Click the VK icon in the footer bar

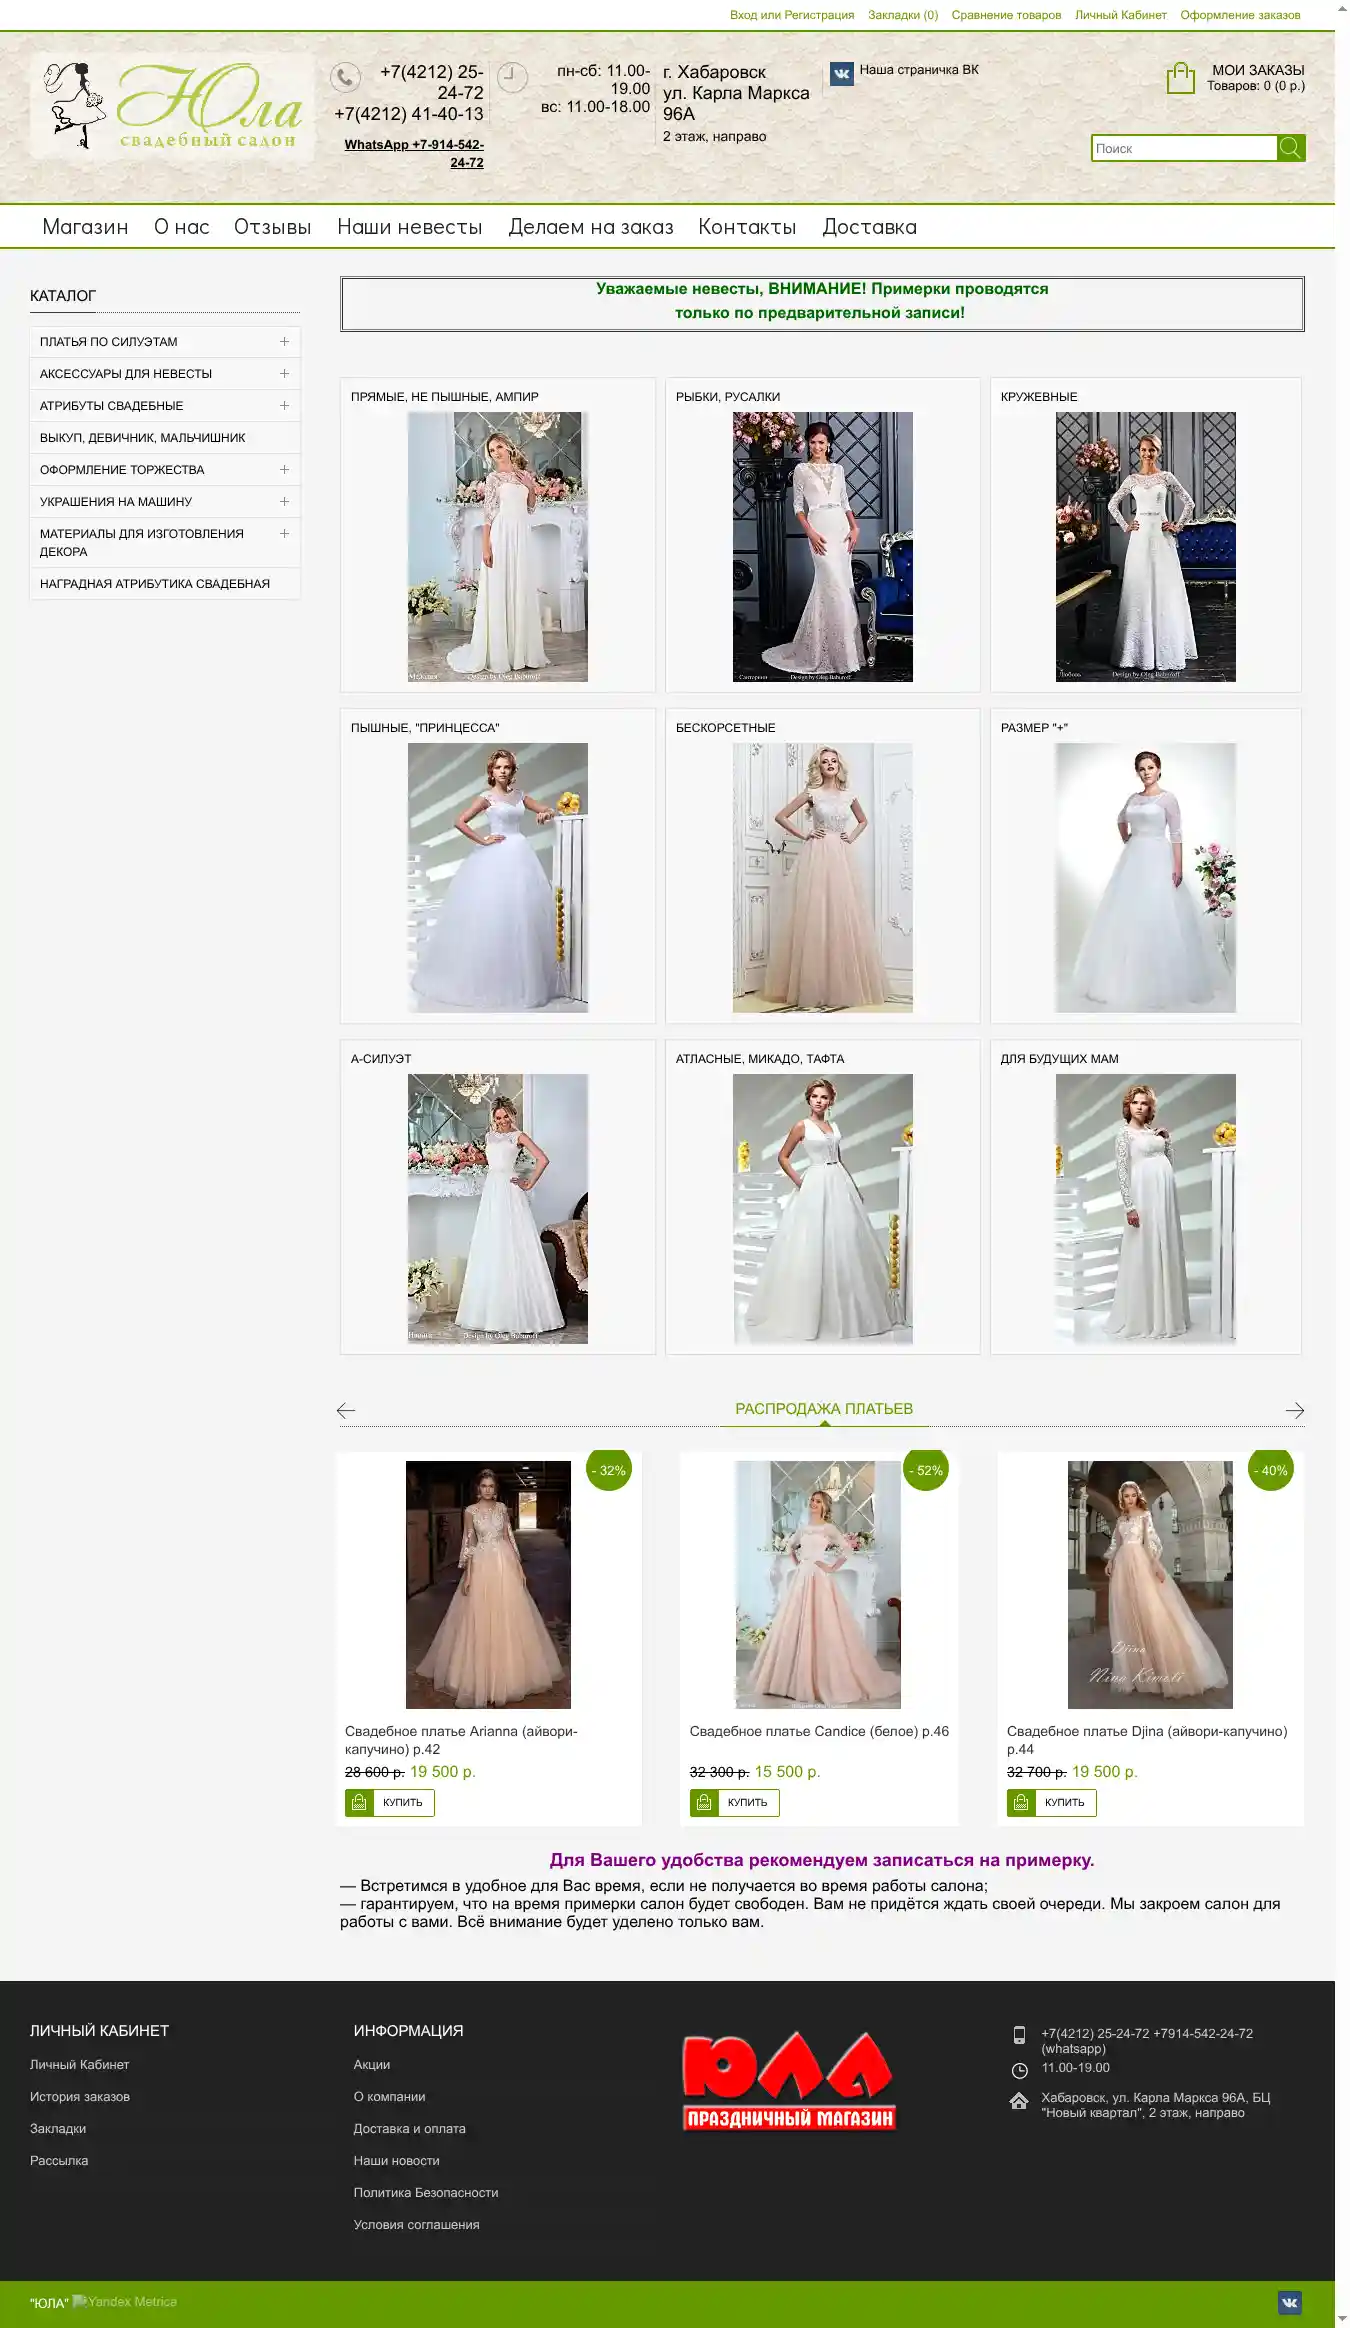coord(1289,2302)
